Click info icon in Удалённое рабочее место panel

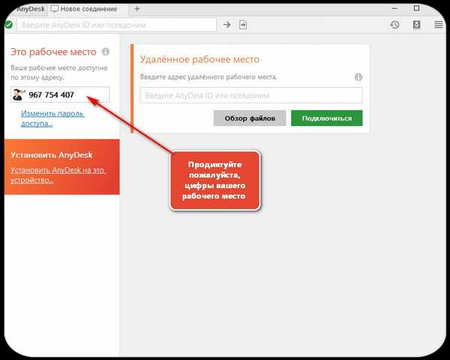[358, 77]
